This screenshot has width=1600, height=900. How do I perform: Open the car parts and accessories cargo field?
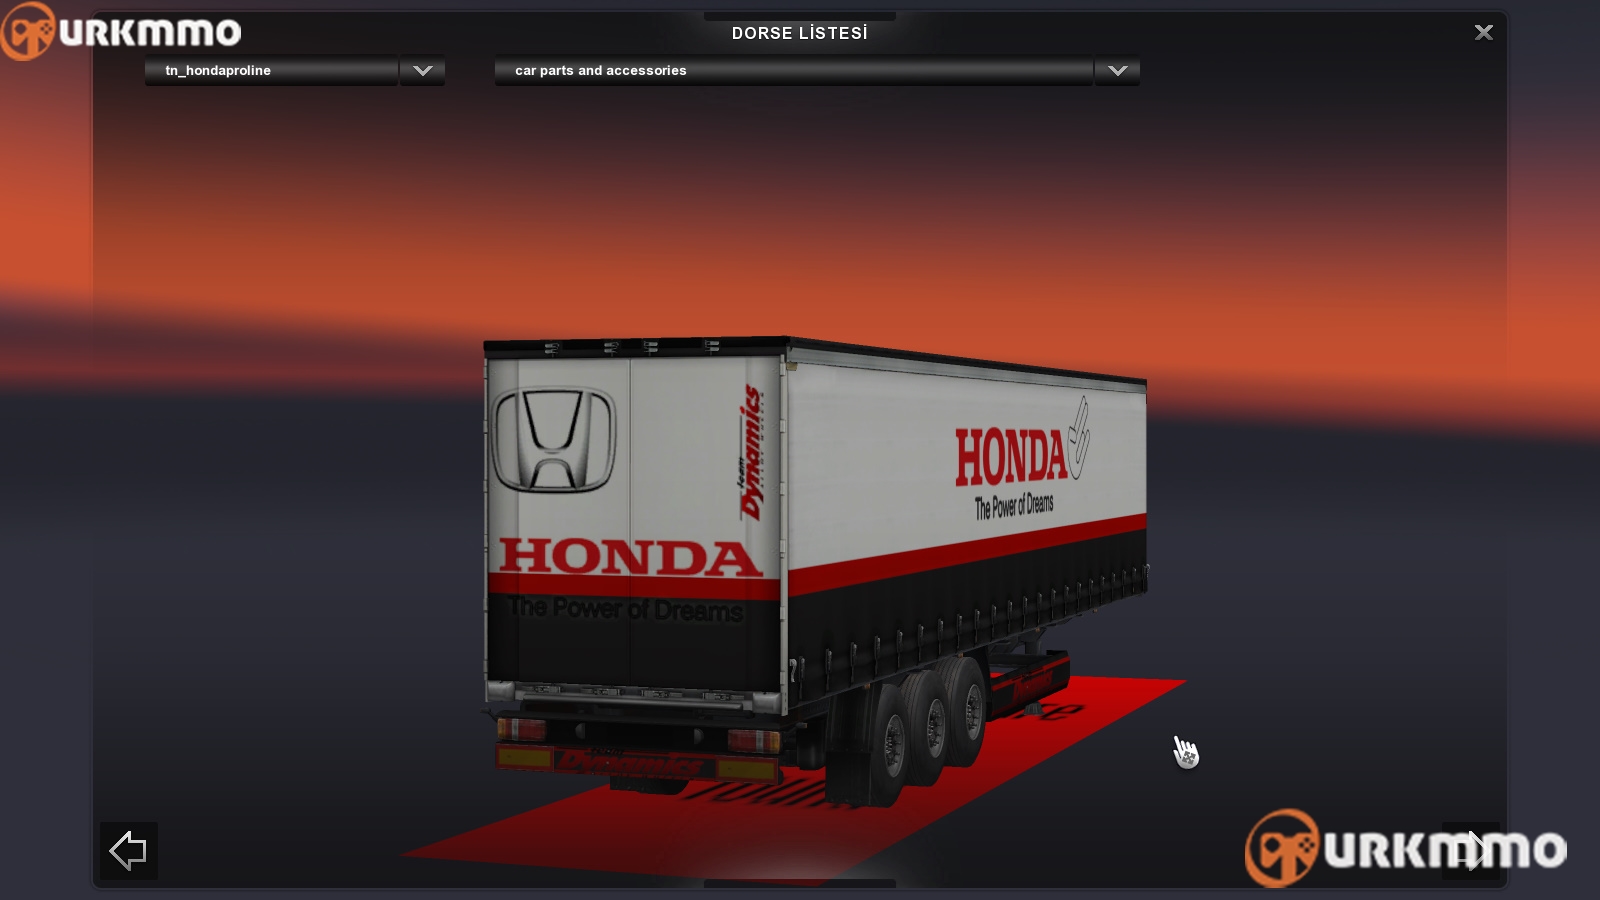click(x=793, y=70)
